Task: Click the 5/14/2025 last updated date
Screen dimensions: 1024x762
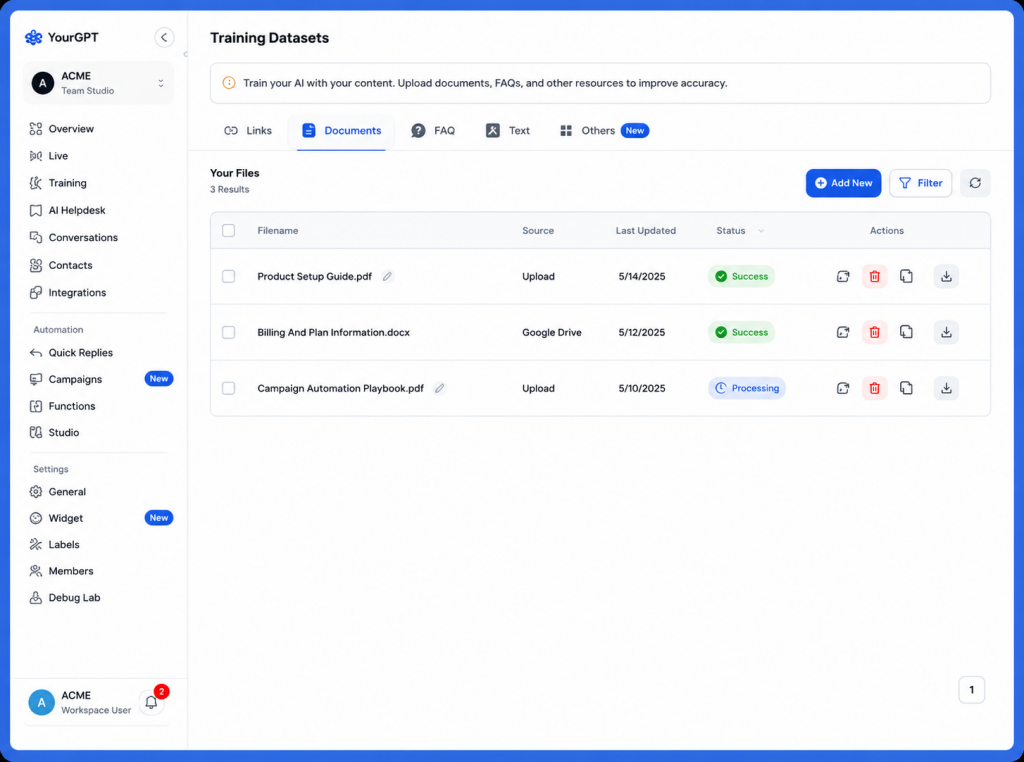Action: 642,276
